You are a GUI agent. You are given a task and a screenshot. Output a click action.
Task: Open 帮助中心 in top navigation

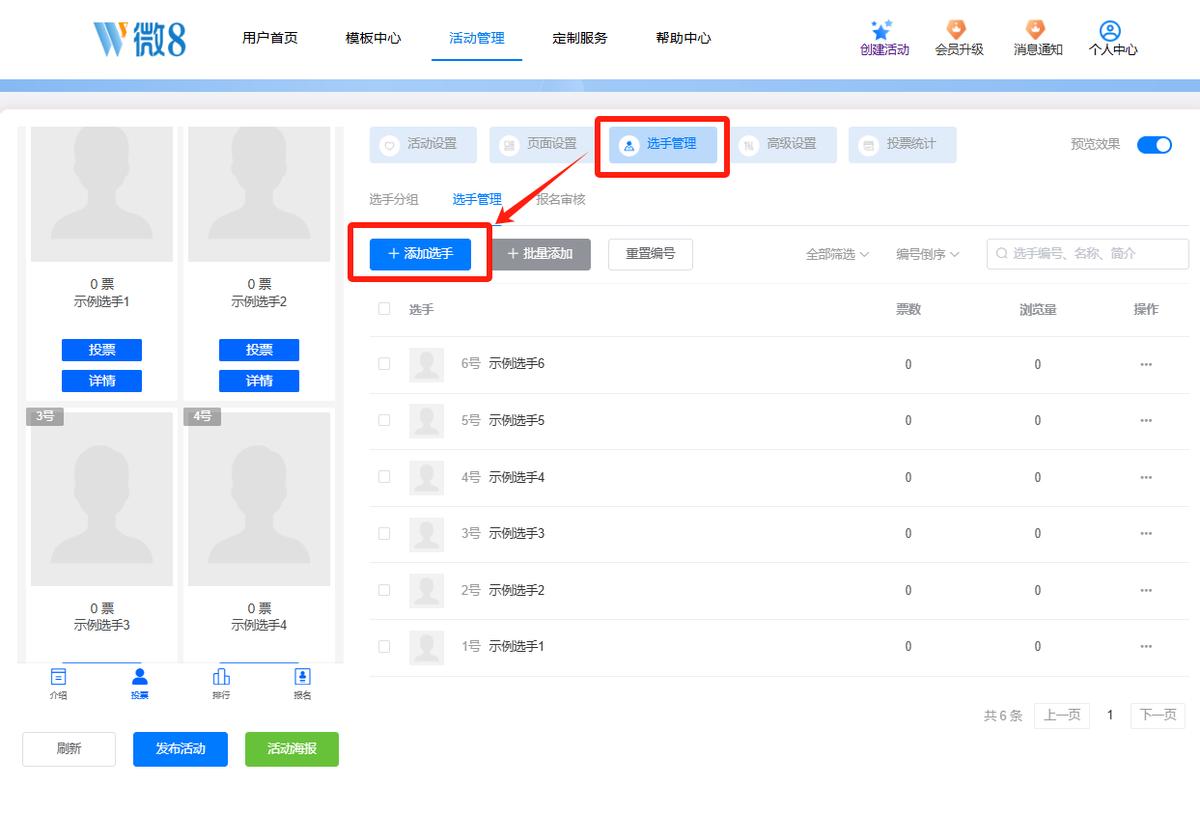point(684,38)
